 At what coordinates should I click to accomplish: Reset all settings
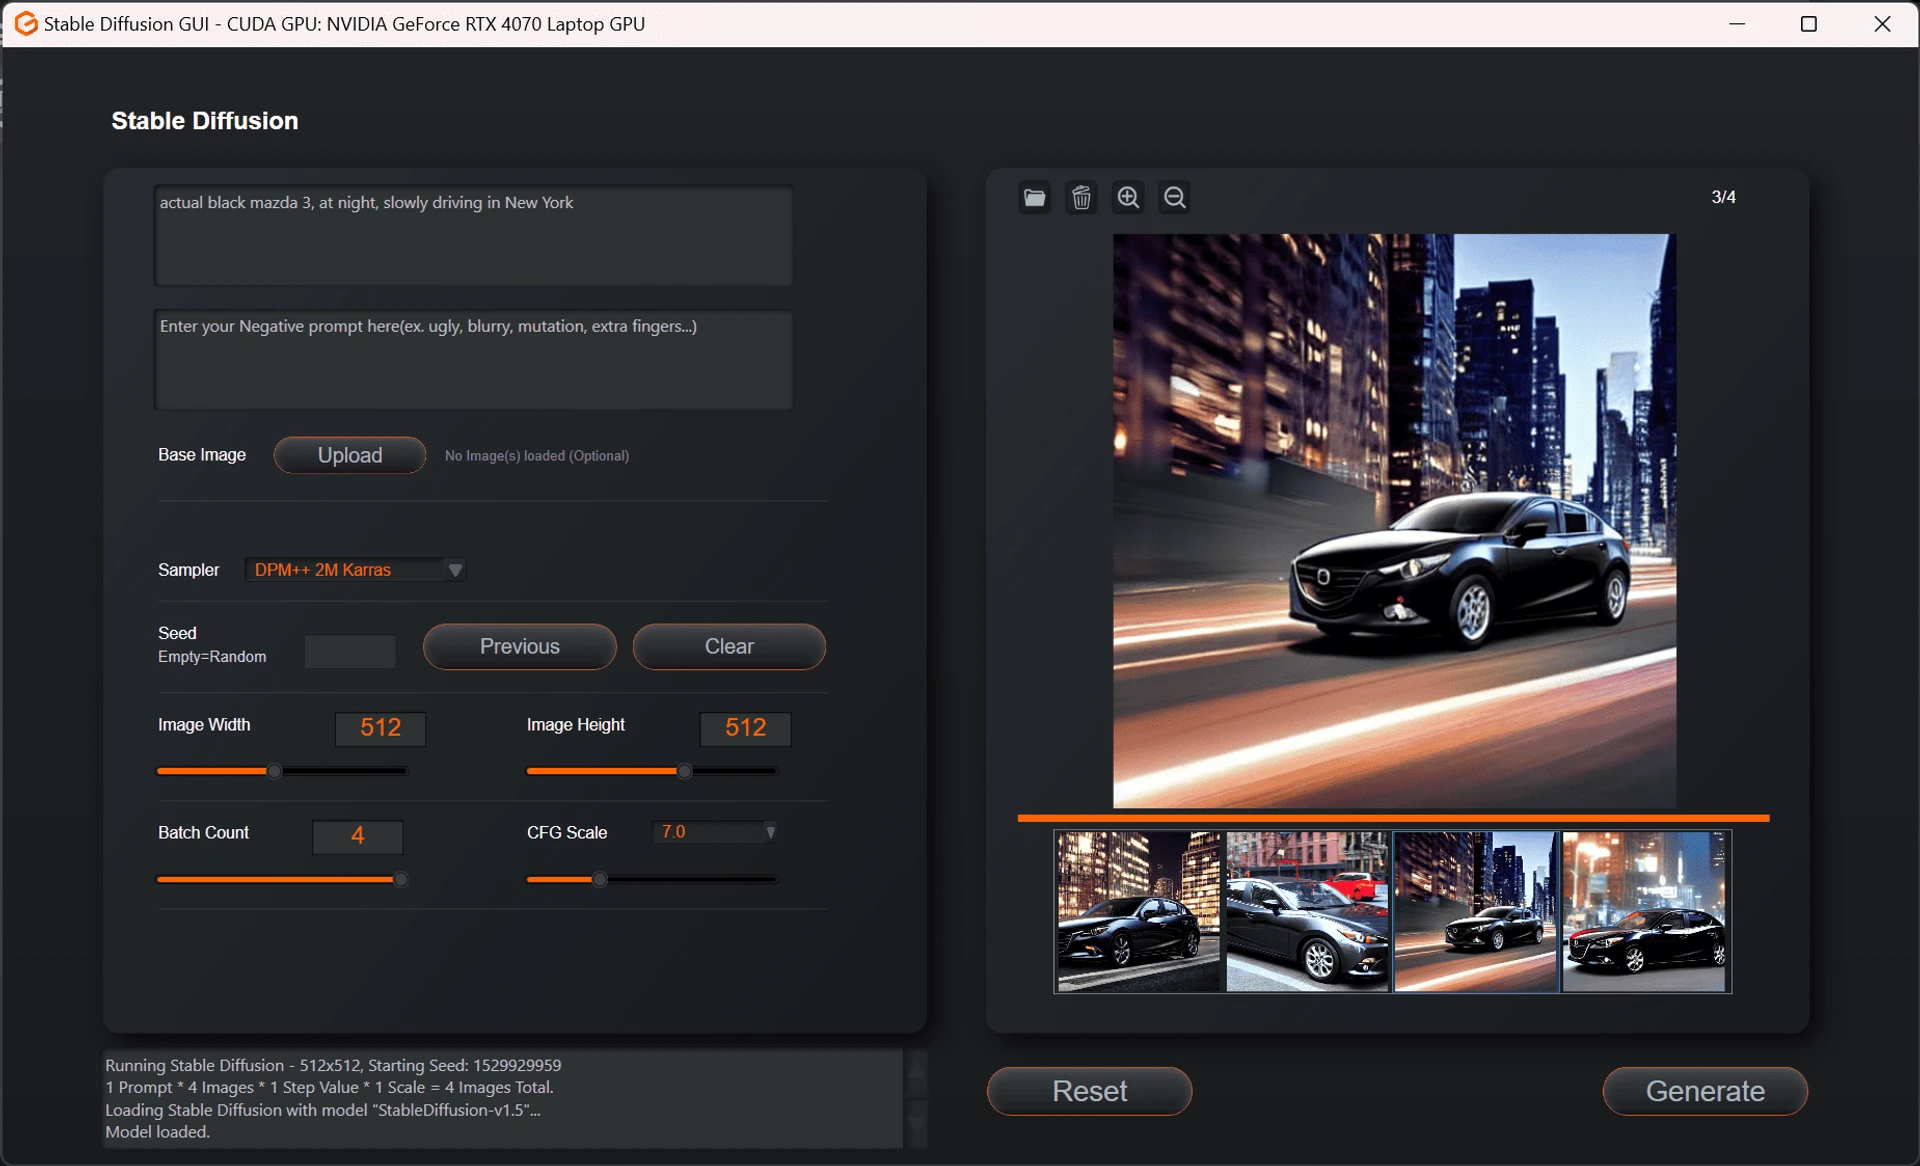pyautogui.click(x=1089, y=1091)
